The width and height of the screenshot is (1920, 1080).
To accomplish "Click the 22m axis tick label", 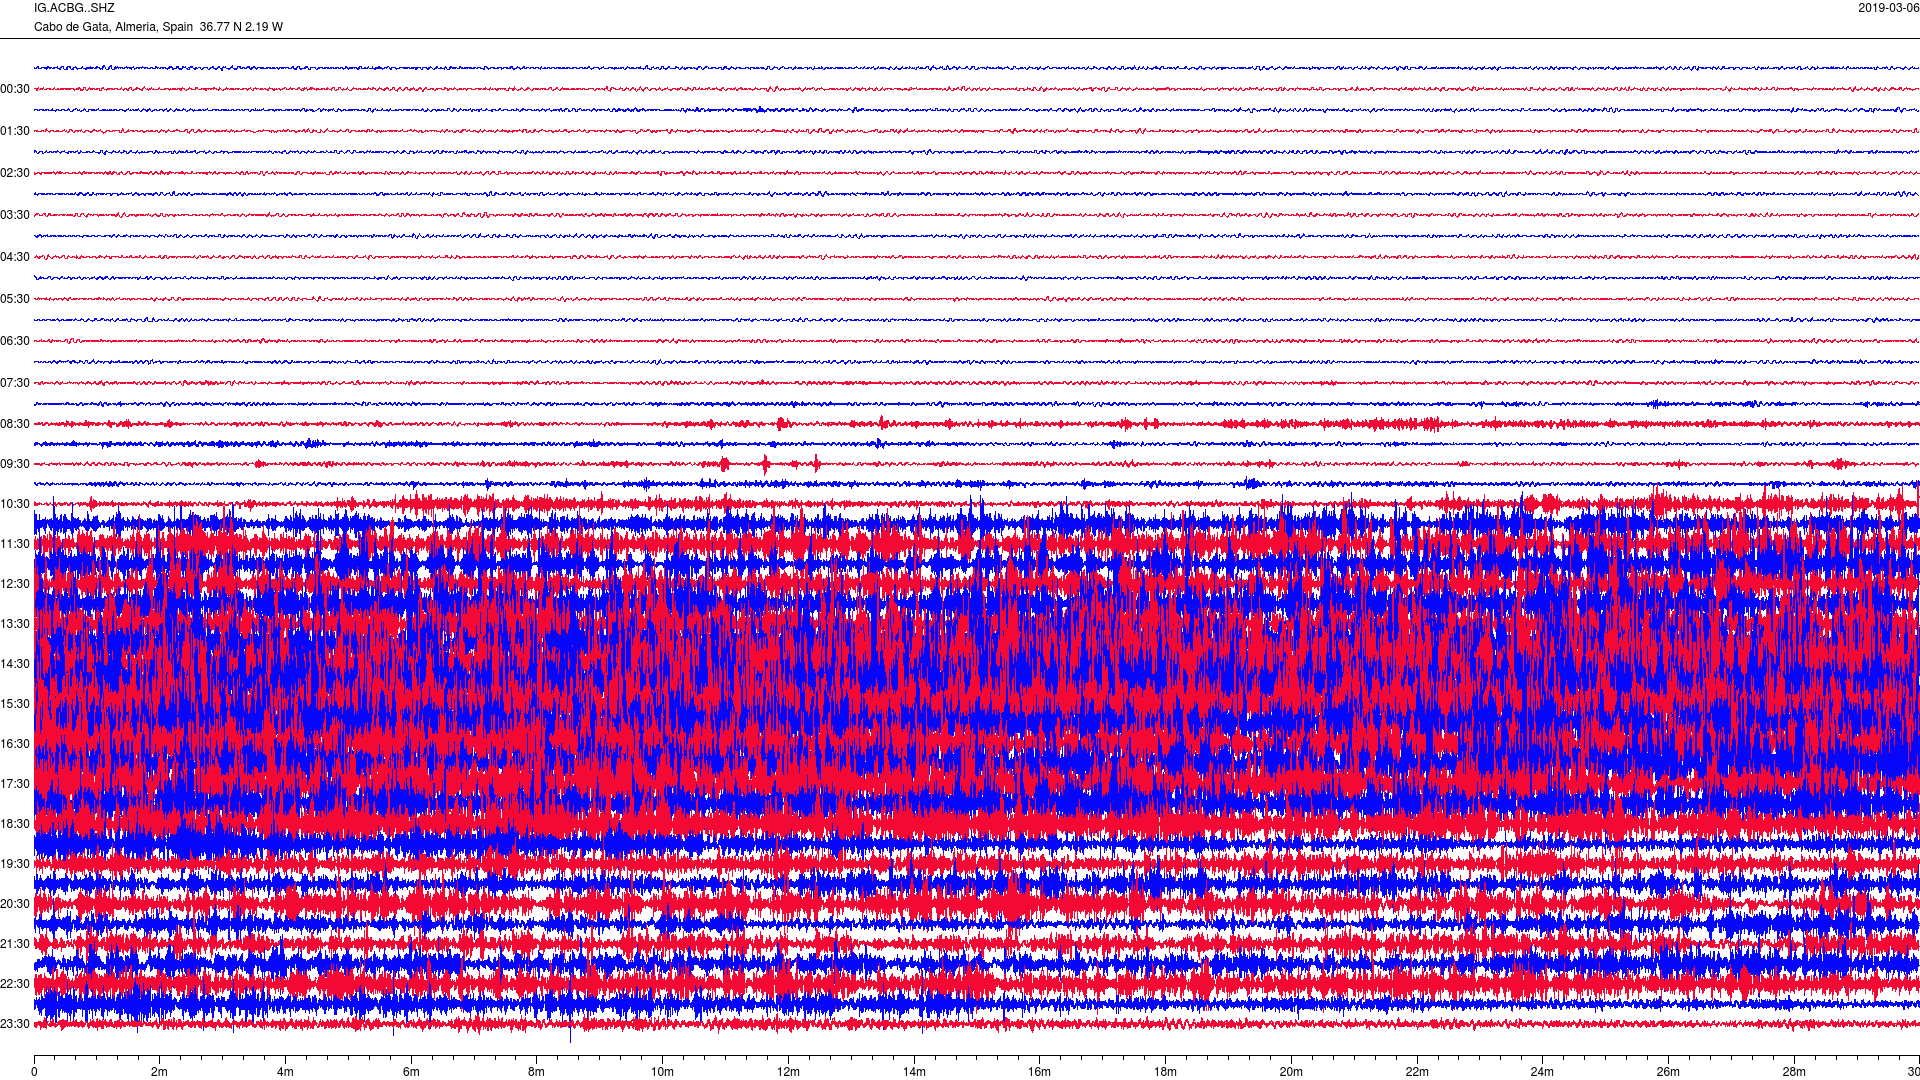I will point(1417,1072).
